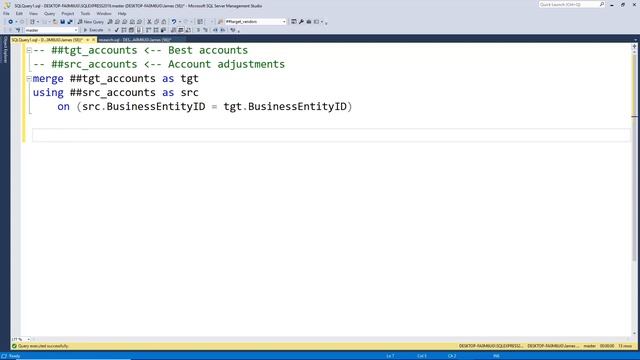Click the Display Estimated Execution Plan icon
Viewport: 640px width, 360px height.
[x=124, y=30]
